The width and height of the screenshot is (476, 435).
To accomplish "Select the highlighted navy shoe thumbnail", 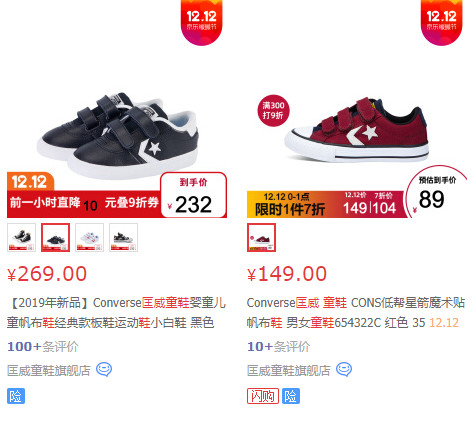I will pos(56,237).
